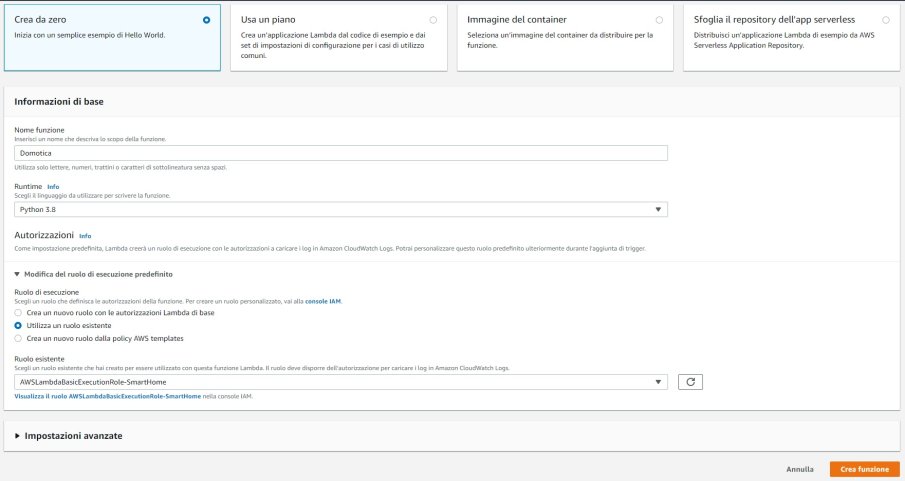The image size is (905, 481).
Task: Click the Info link next to Autorizzazioni
Action: point(85,236)
